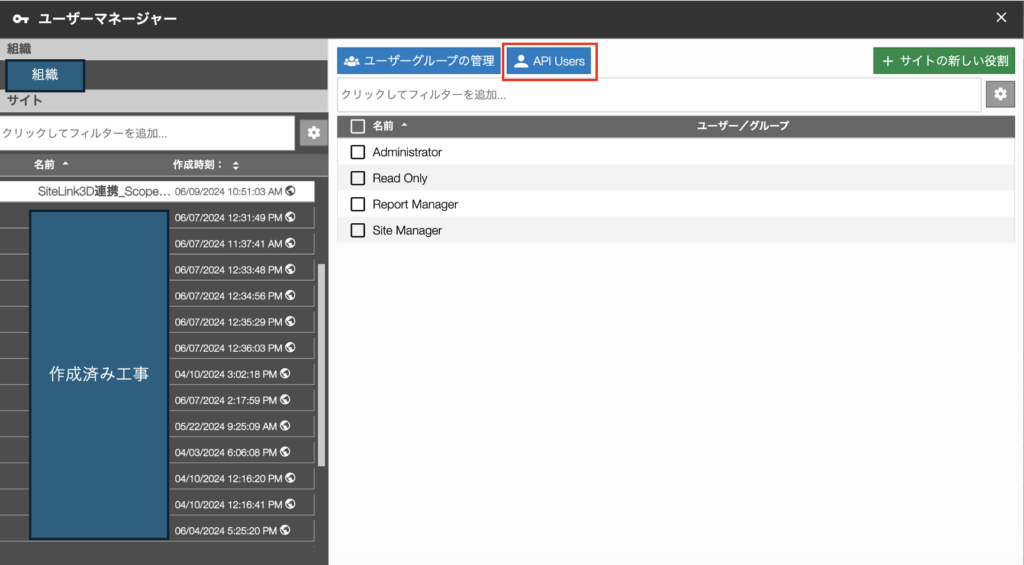The height and width of the screenshot is (565, 1024).
Task: Tick the Read Only role checkbox
Action: 358,178
